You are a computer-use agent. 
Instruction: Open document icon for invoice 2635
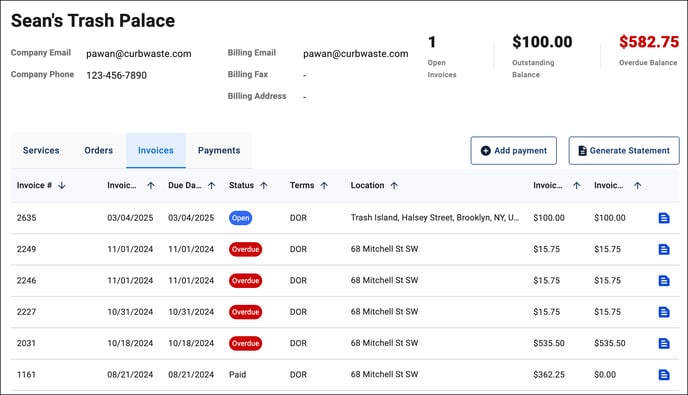tap(664, 218)
